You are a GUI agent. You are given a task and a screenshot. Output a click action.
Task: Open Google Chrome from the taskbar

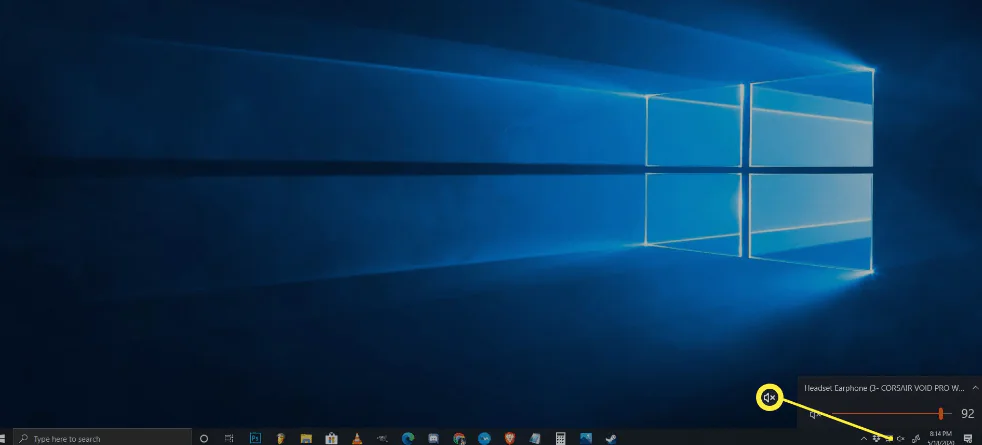coord(459,438)
